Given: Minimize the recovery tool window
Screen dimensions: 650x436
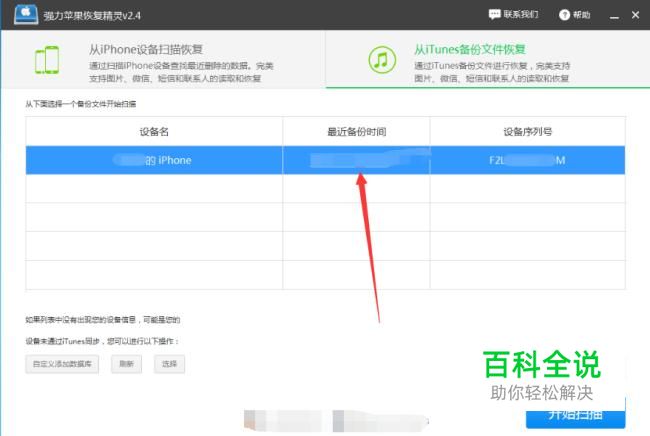Looking at the screenshot, I should pyautogui.click(x=614, y=16).
